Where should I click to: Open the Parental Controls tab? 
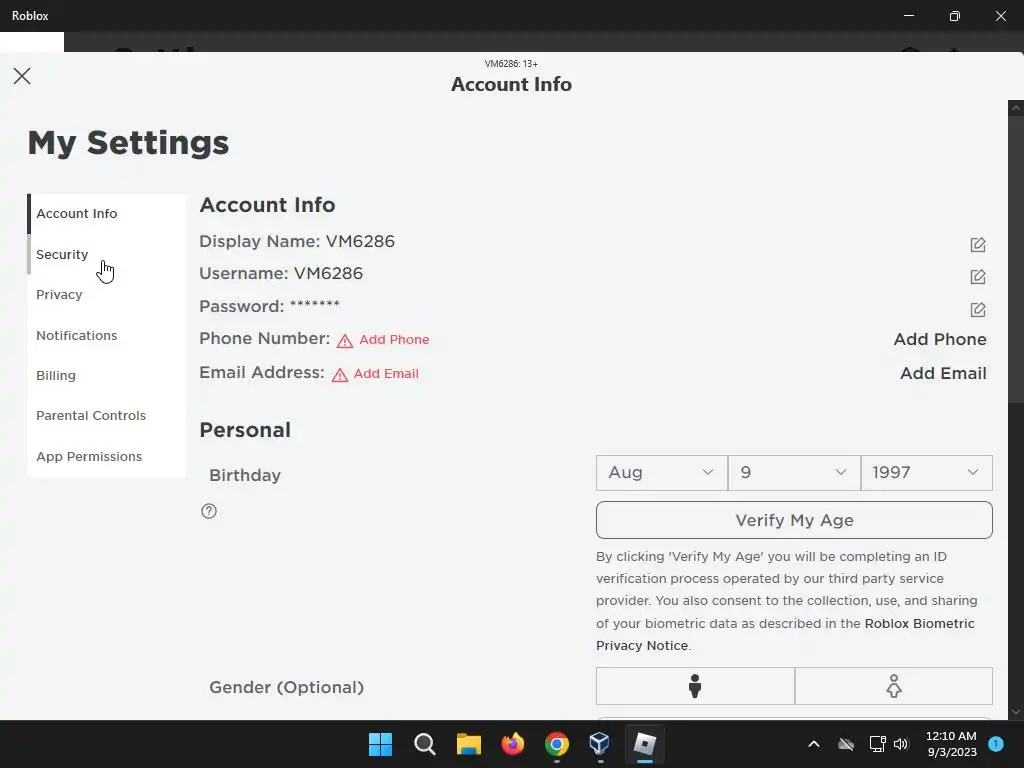(106, 415)
